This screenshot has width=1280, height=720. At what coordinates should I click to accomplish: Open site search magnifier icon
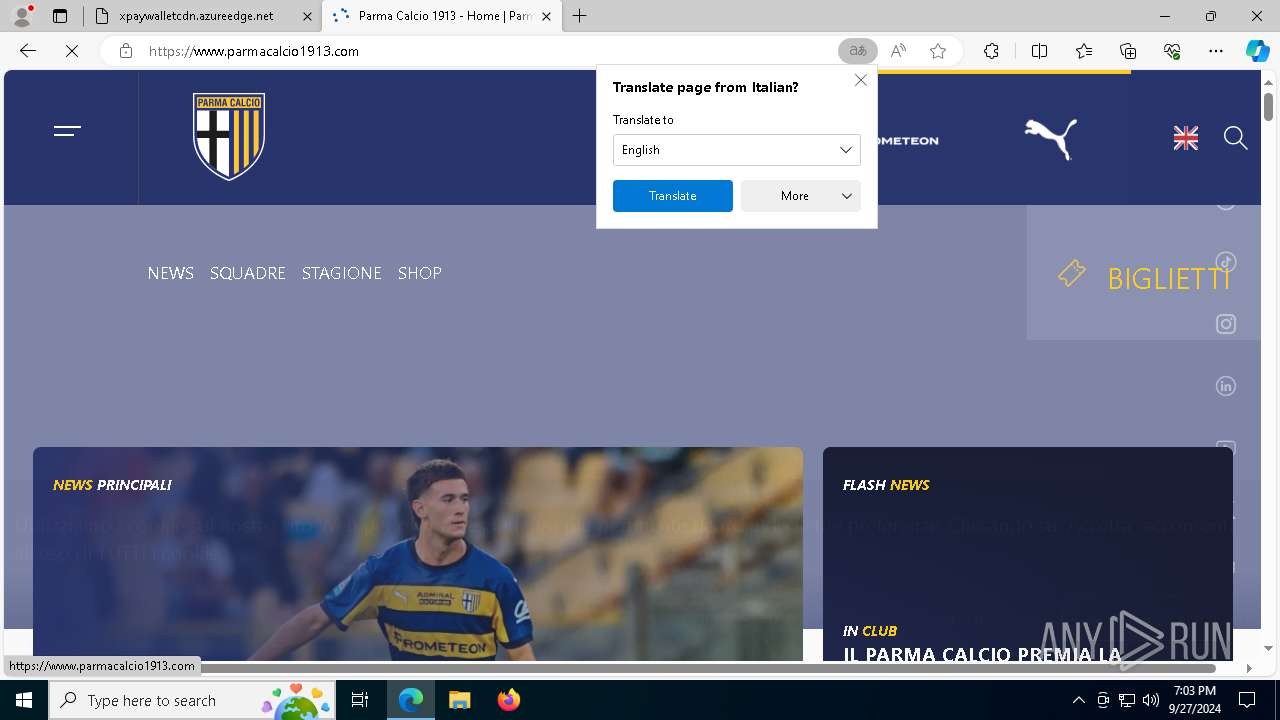point(1236,138)
